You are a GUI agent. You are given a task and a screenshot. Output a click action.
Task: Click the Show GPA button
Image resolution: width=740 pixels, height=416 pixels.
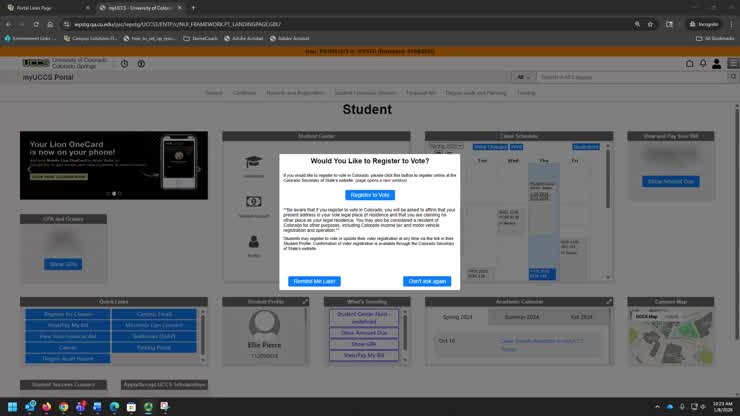click(63, 264)
